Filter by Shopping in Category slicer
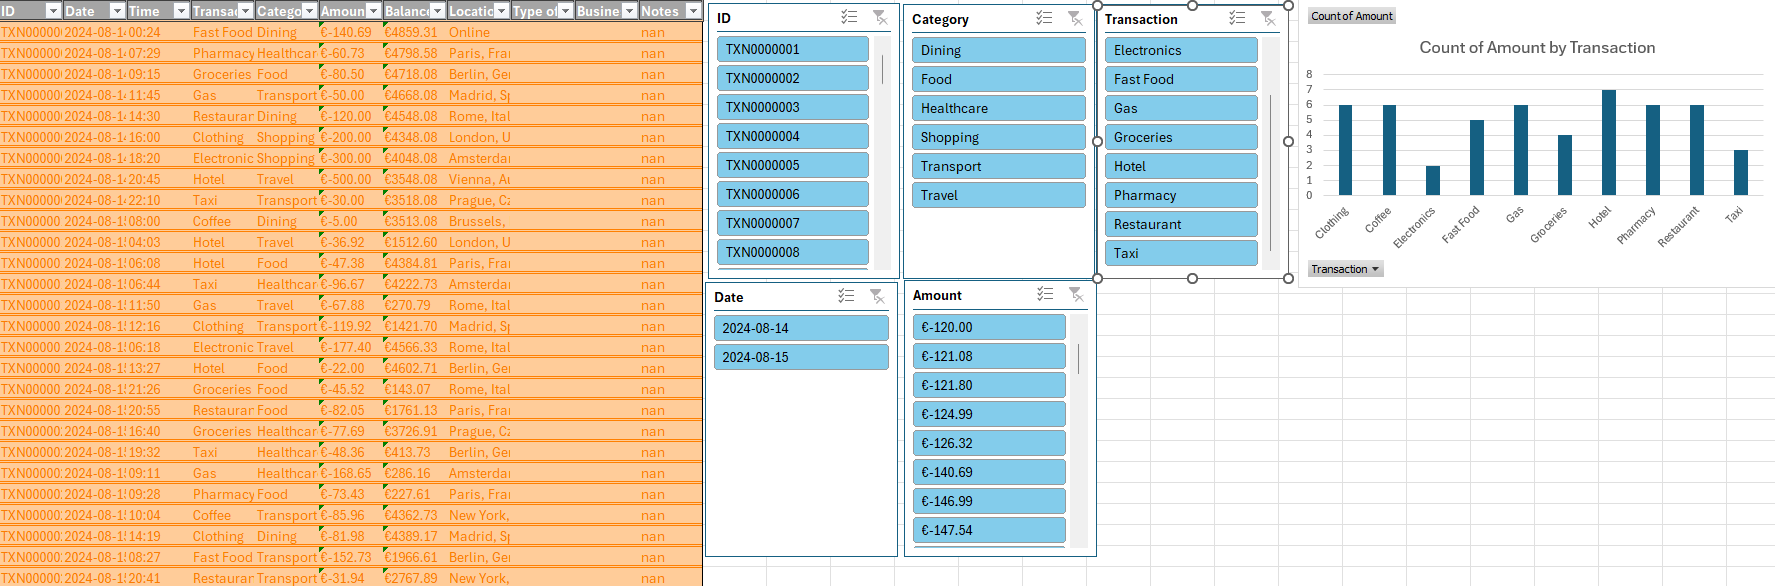Viewport: 1775px width, 586px height. (998, 137)
